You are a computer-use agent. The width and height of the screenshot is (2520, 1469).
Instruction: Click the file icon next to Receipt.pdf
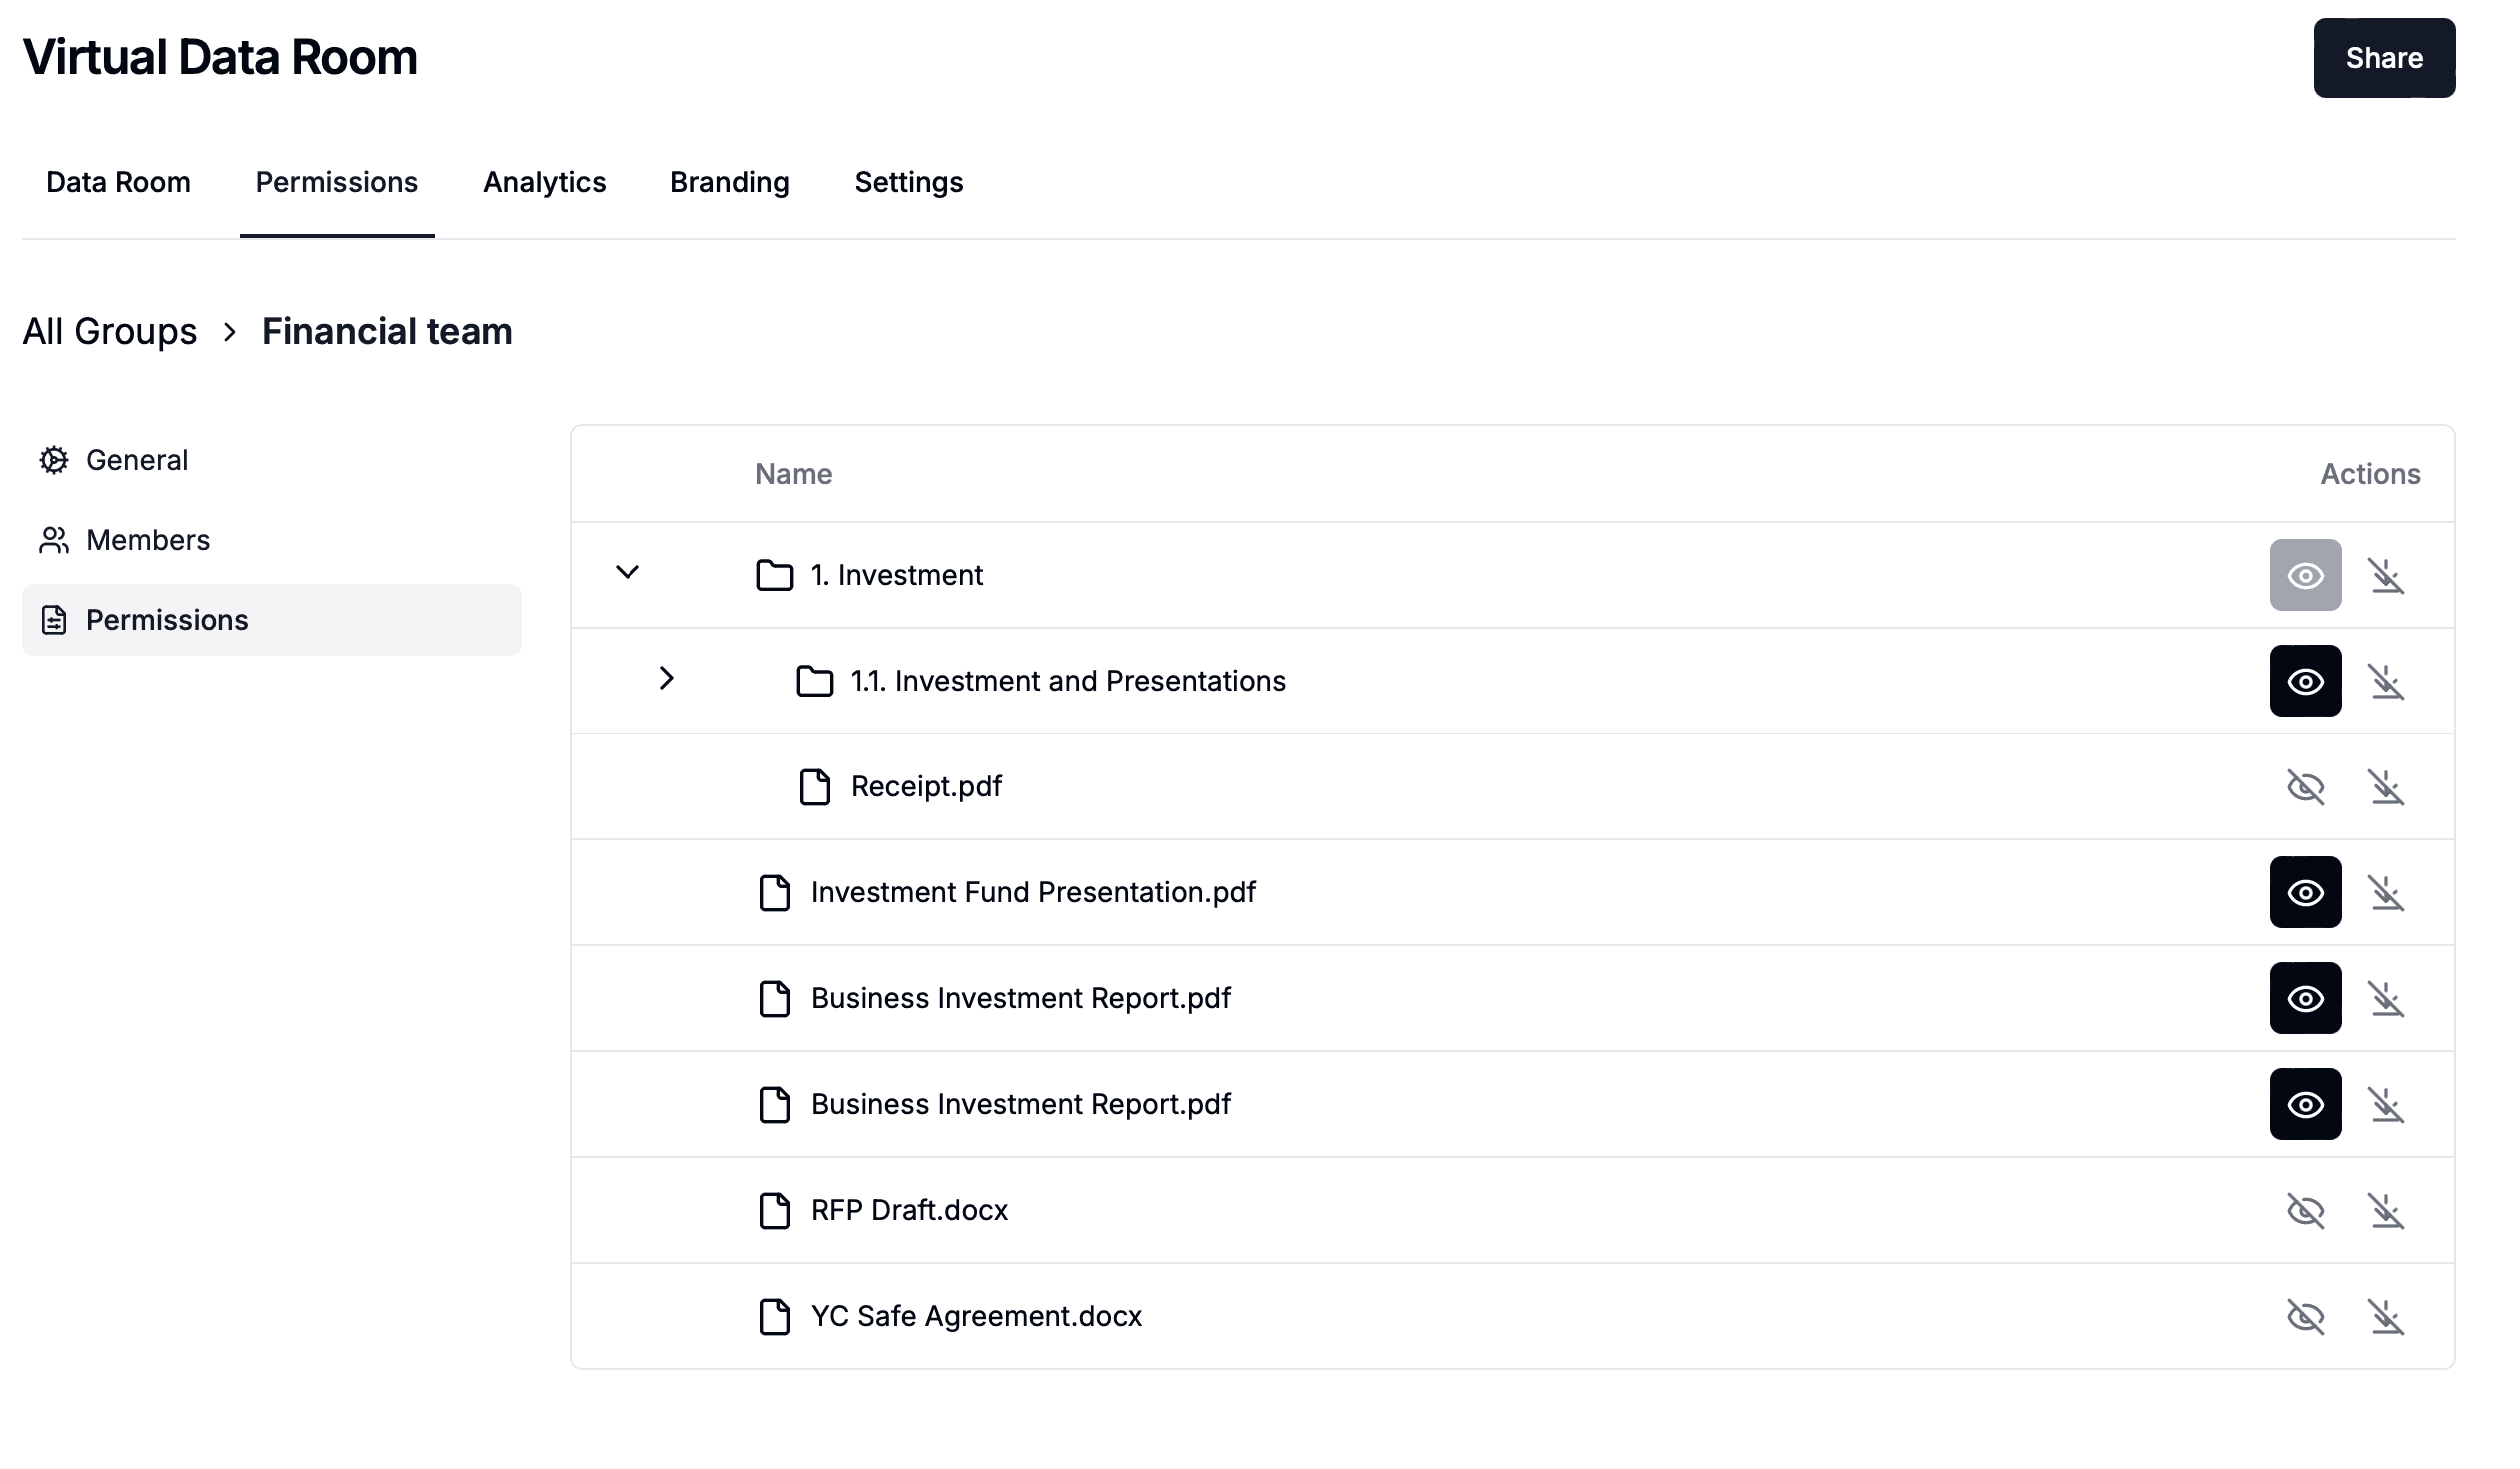coord(815,787)
